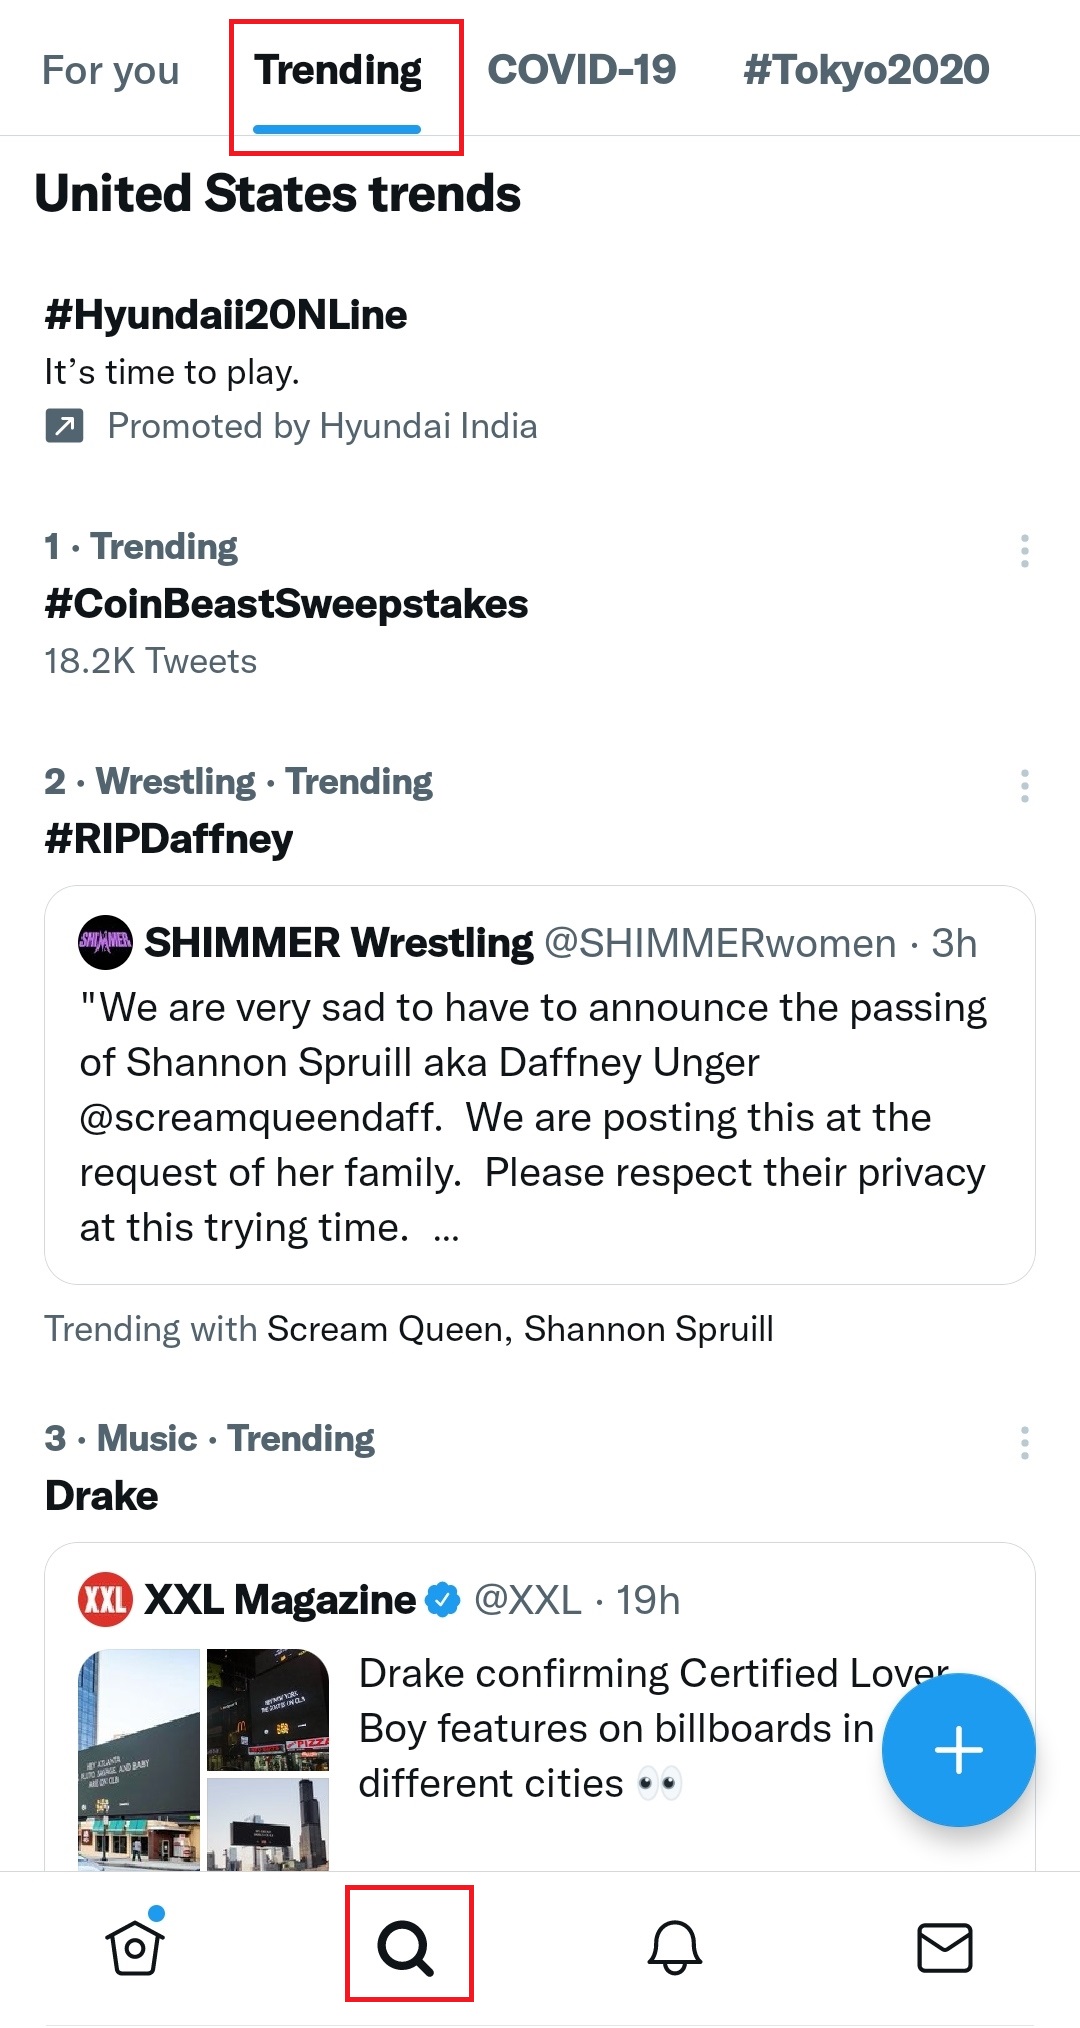Switch to the COVID-19 tab

[x=581, y=71]
